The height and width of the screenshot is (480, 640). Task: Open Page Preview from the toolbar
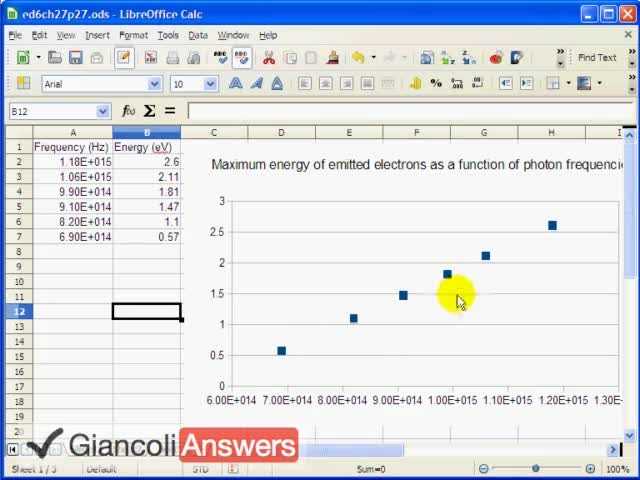pyautogui.click(x=193, y=58)
